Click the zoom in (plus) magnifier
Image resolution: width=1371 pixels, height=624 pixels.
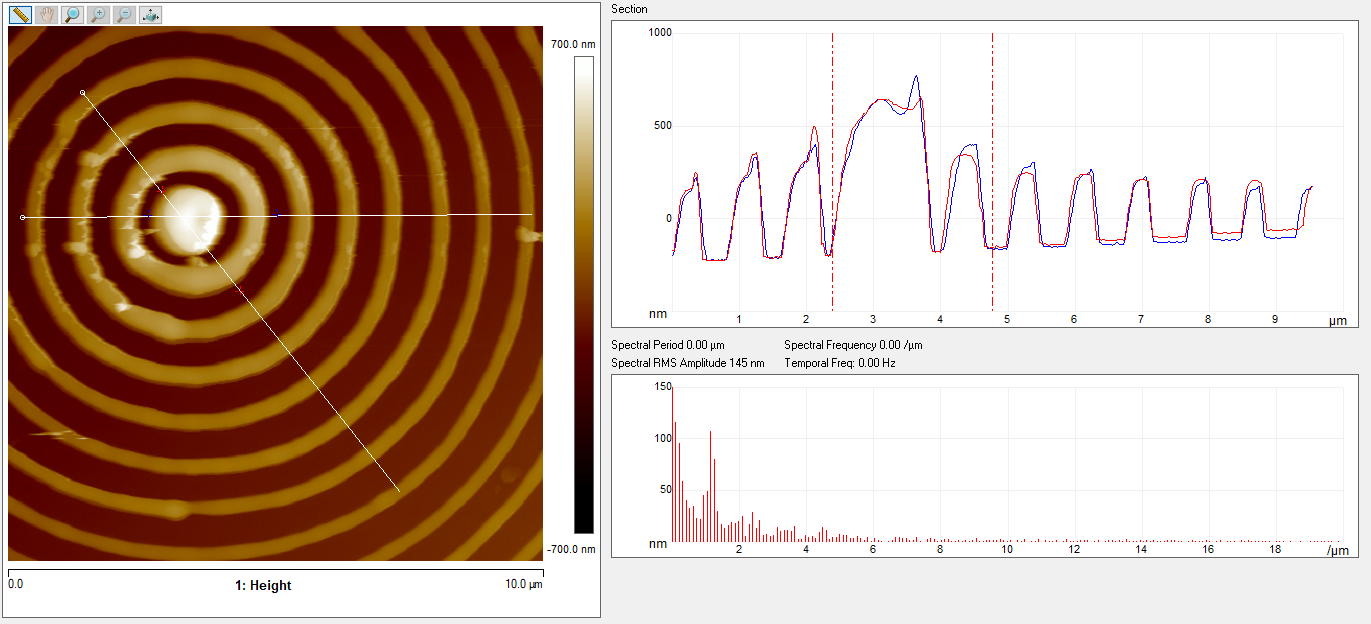click(98, 15)
